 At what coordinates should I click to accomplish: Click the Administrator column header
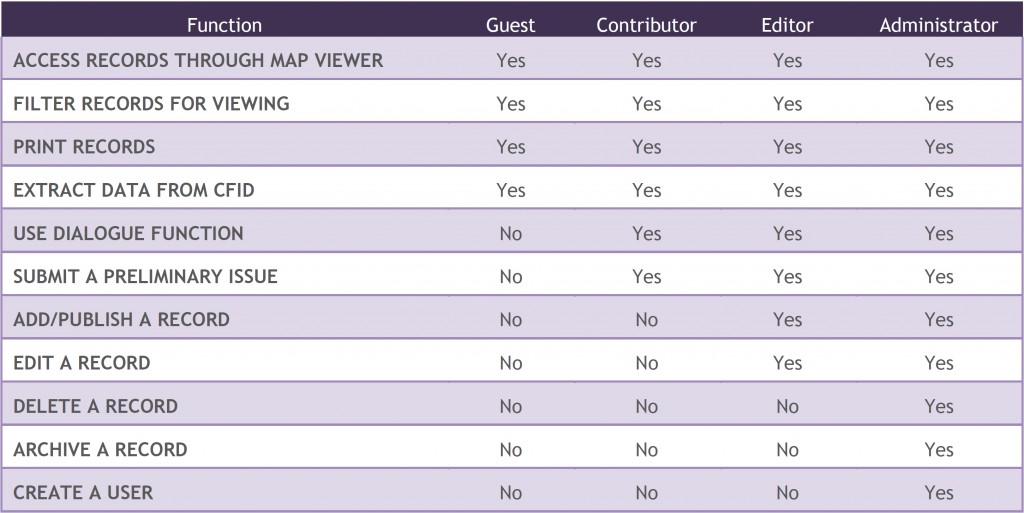[x=938, y=25]
